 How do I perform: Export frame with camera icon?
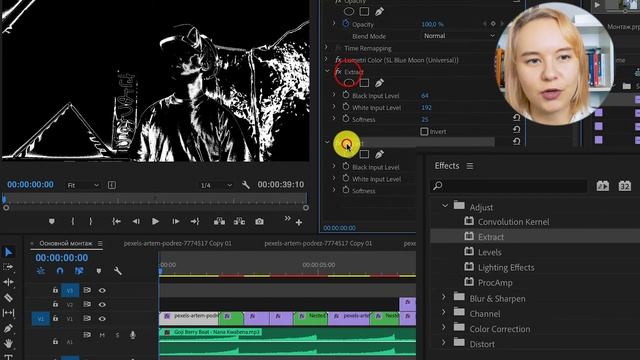click(259, 221)
